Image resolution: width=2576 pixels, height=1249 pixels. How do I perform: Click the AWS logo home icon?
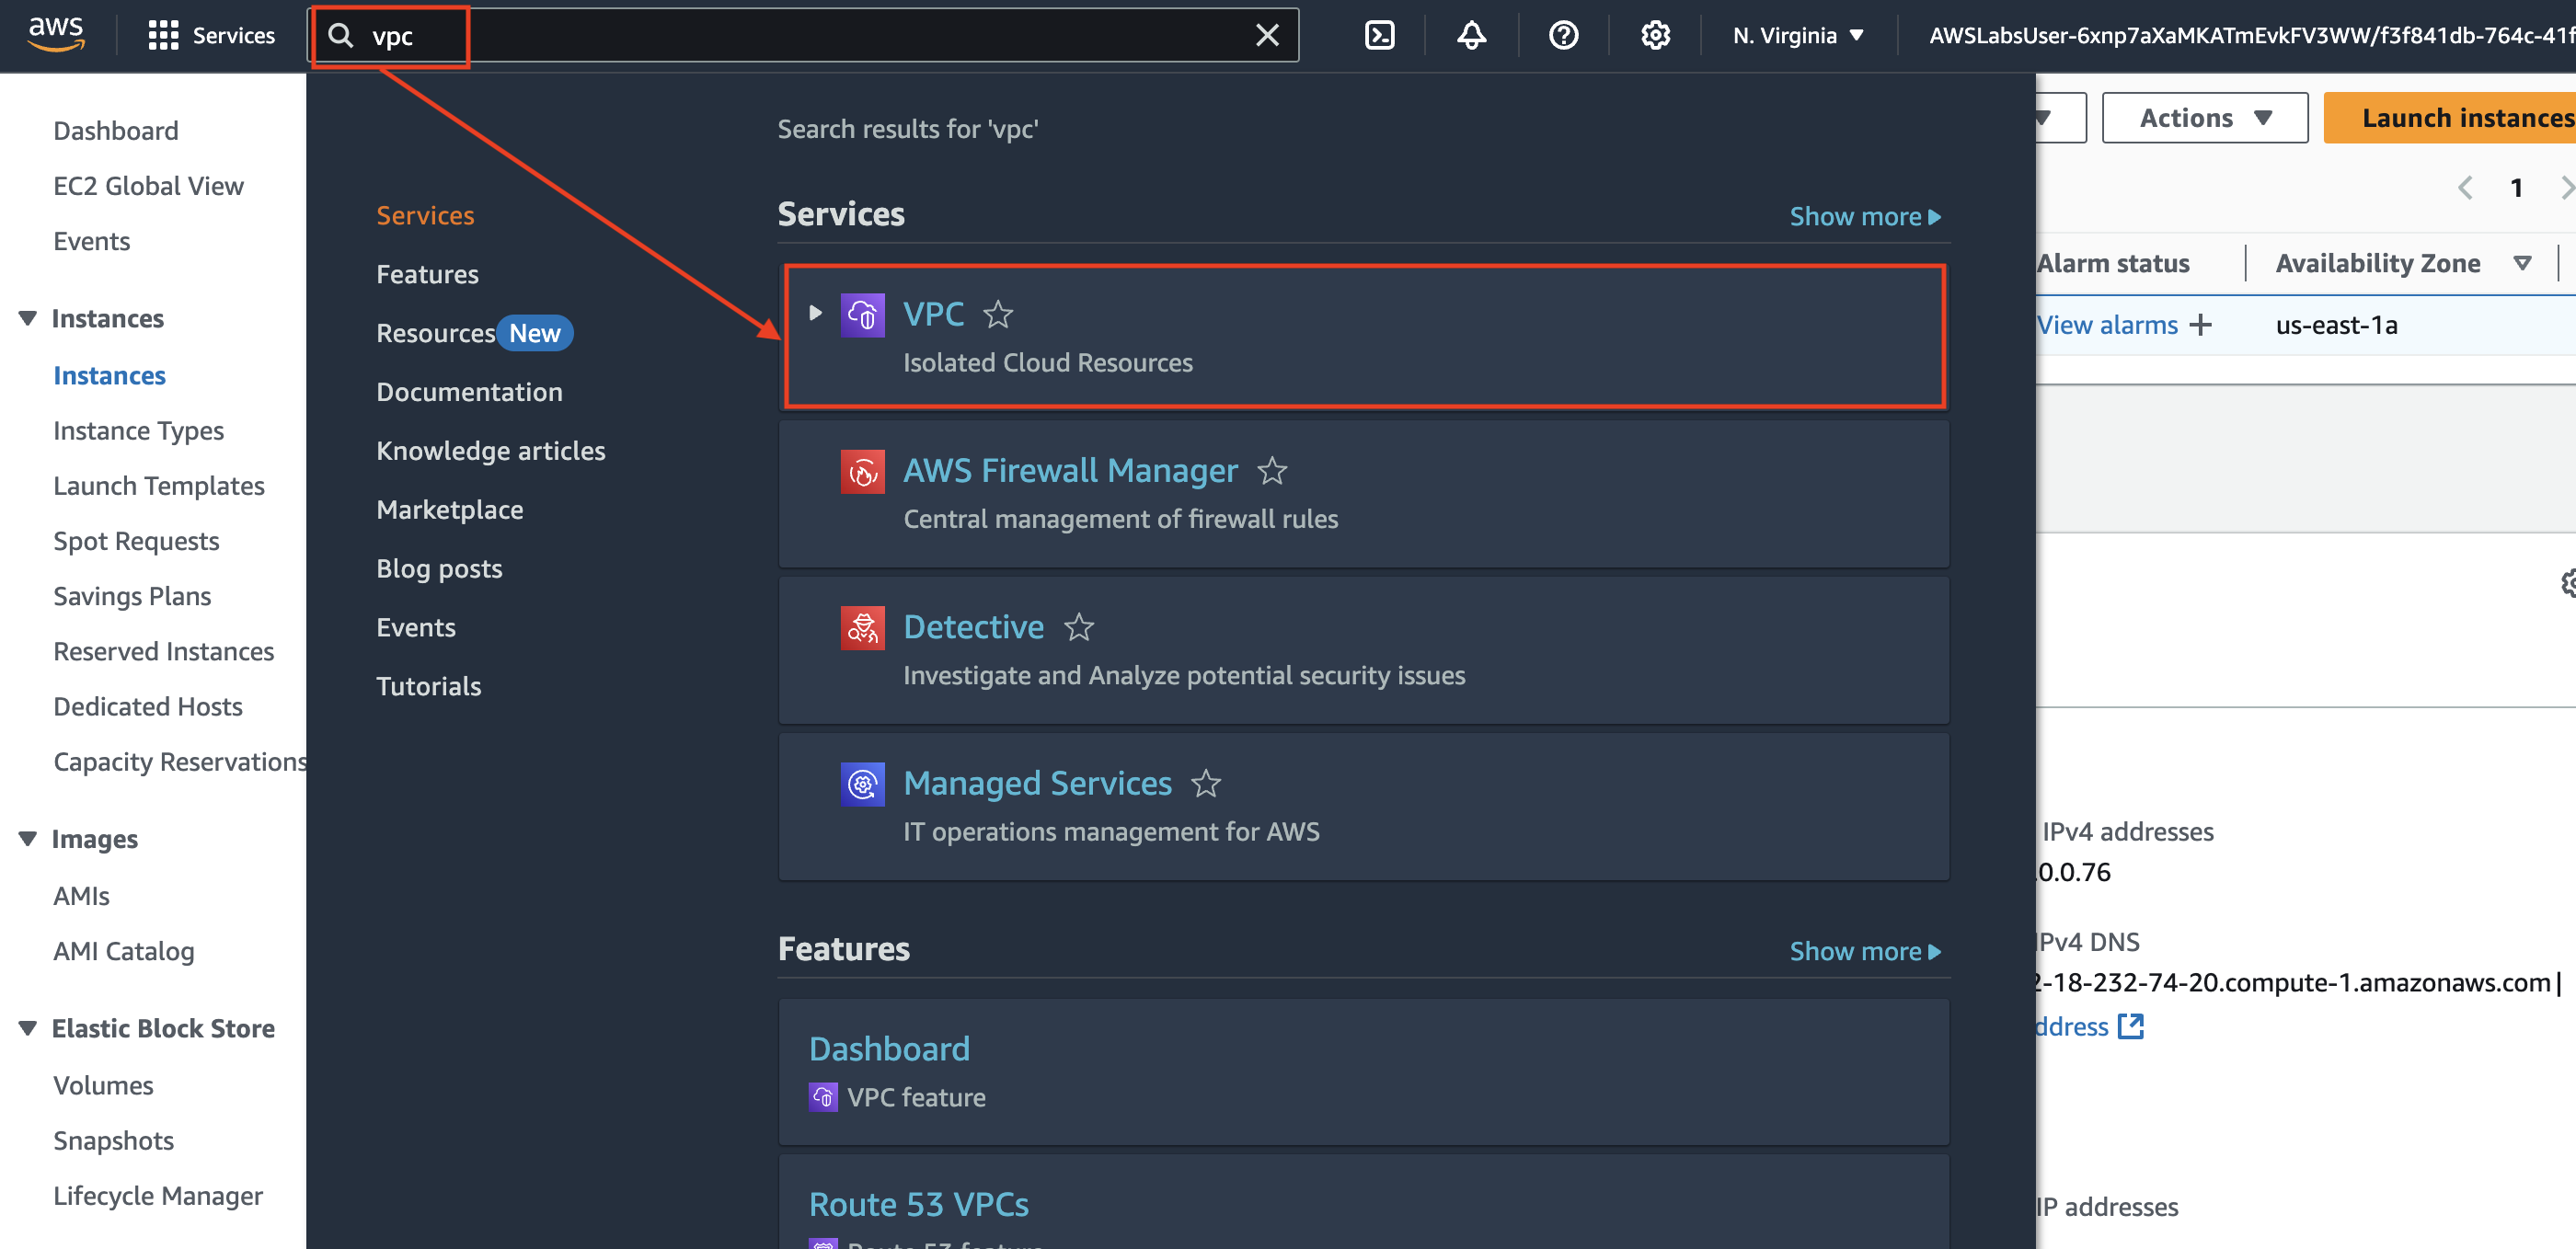56,34
